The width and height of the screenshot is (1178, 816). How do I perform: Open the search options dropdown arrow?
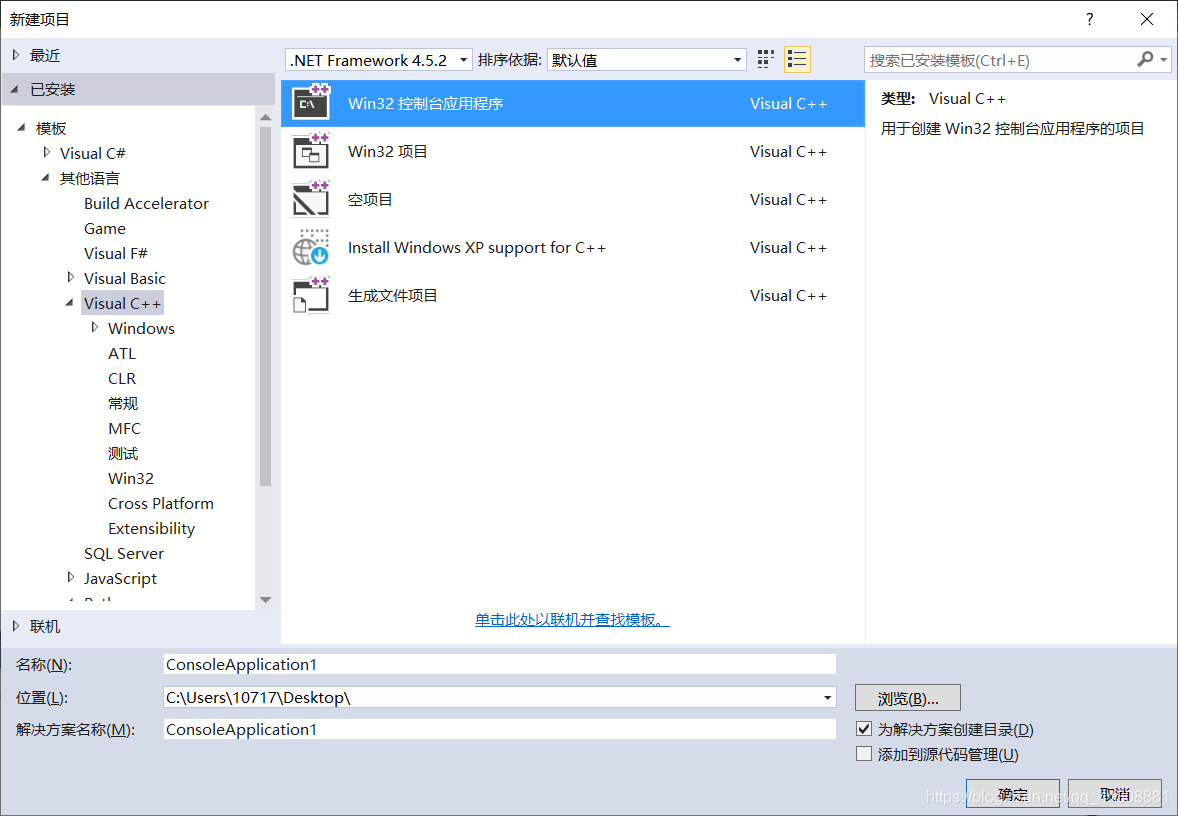click(1163, 59)
